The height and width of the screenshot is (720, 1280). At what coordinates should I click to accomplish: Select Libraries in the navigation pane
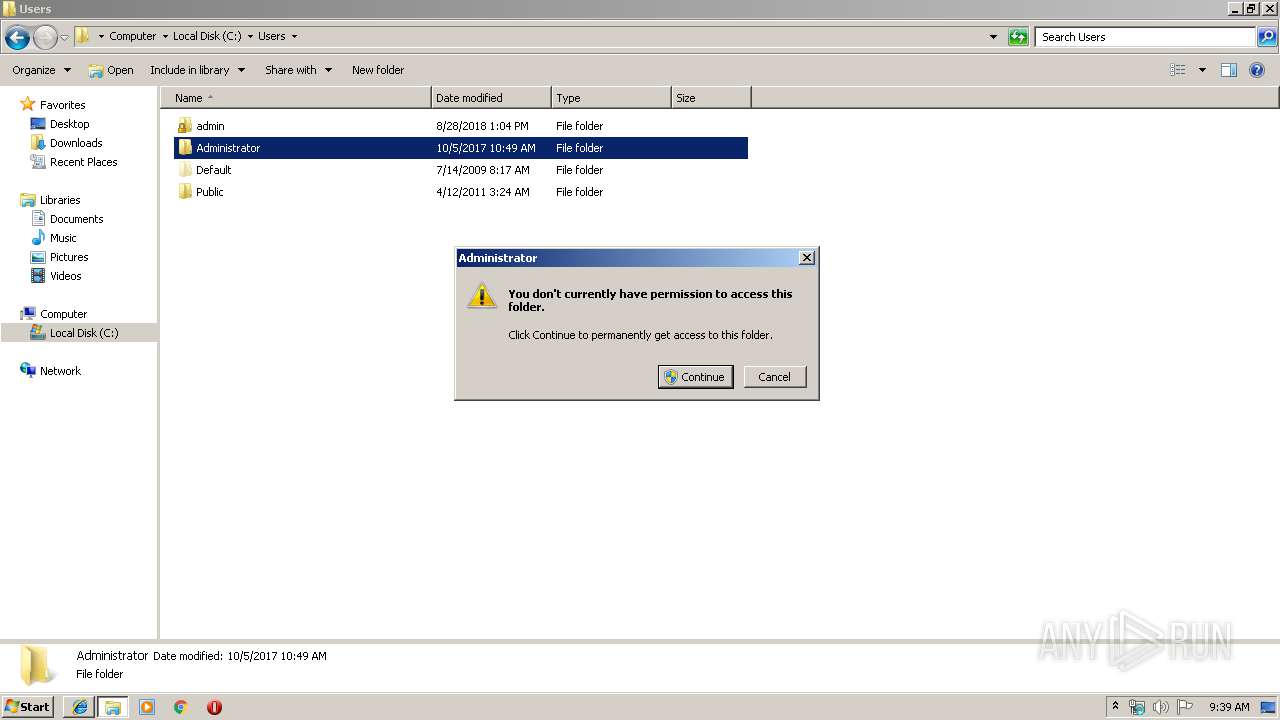click(60, 200)
